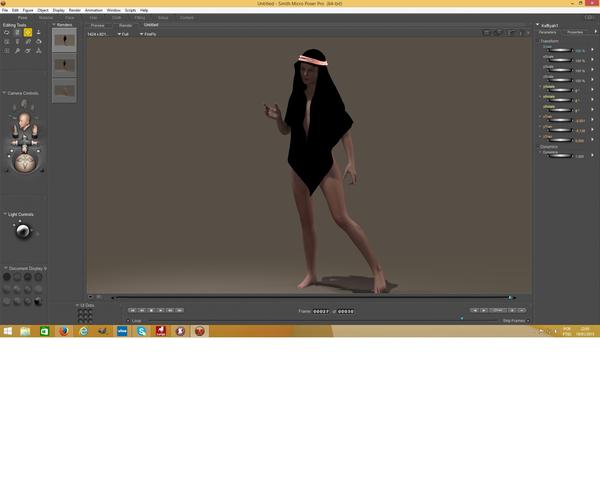Click the xScale parameter dial

[x=560, y=60]
